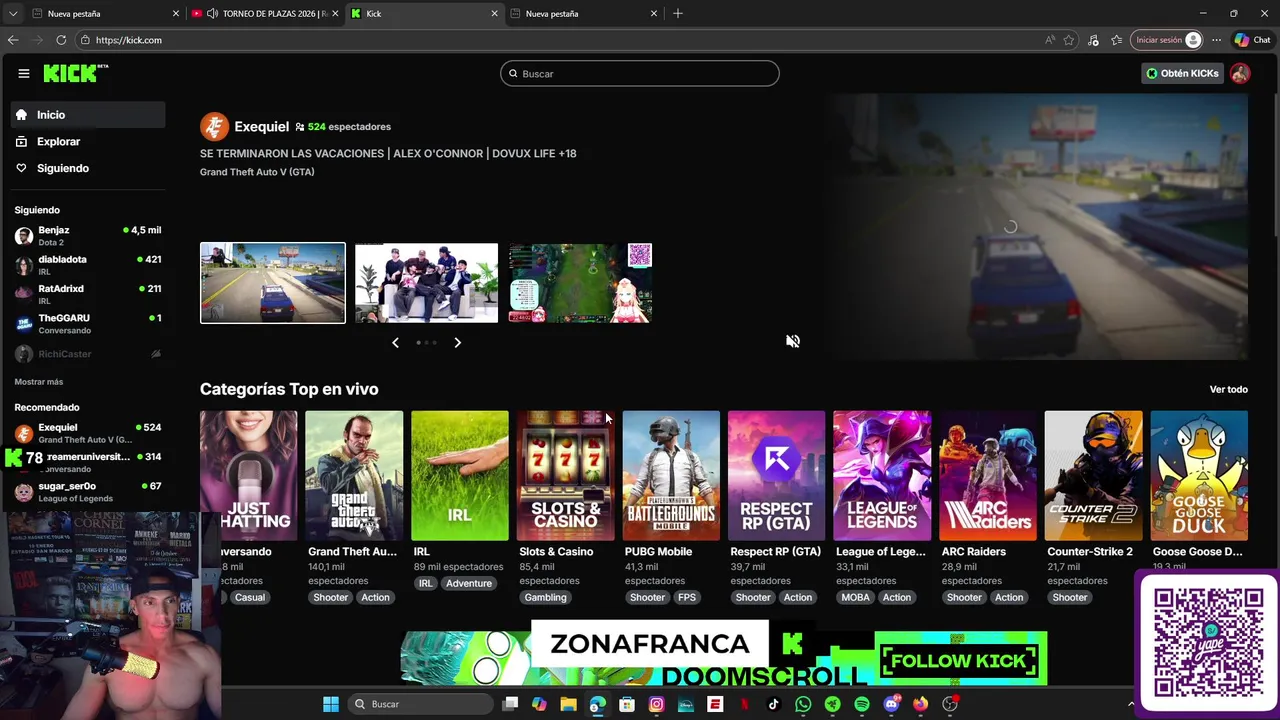Expand Mostrar más followed channels

39,382
